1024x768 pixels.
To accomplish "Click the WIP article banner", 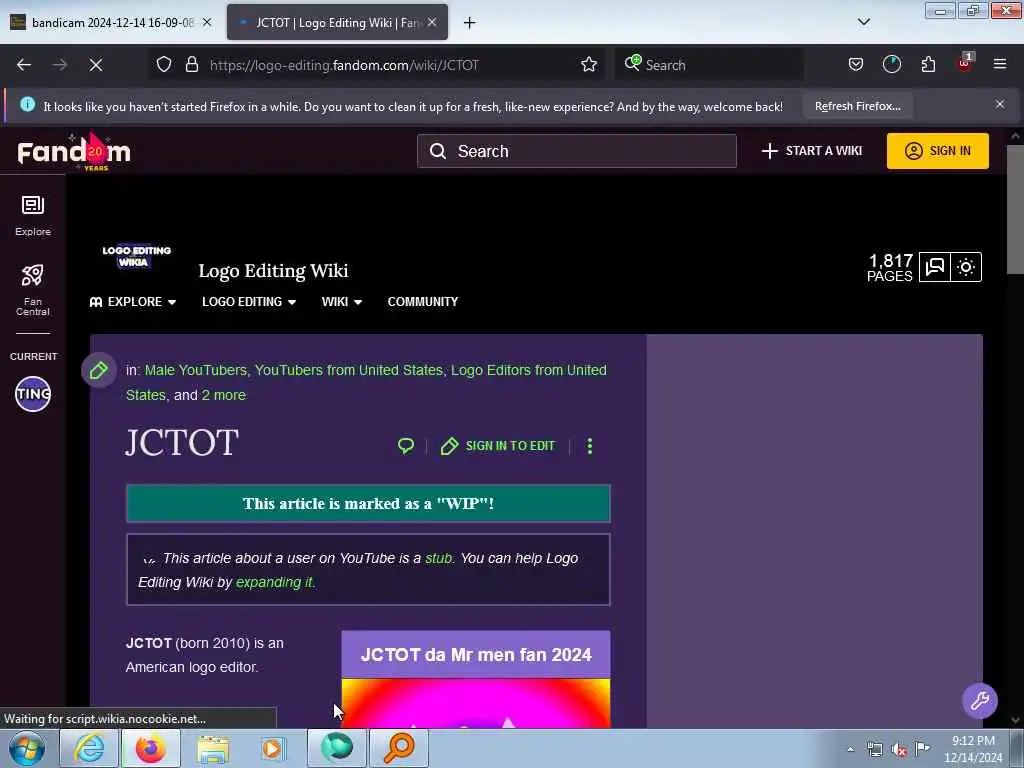I will [368, 504].
